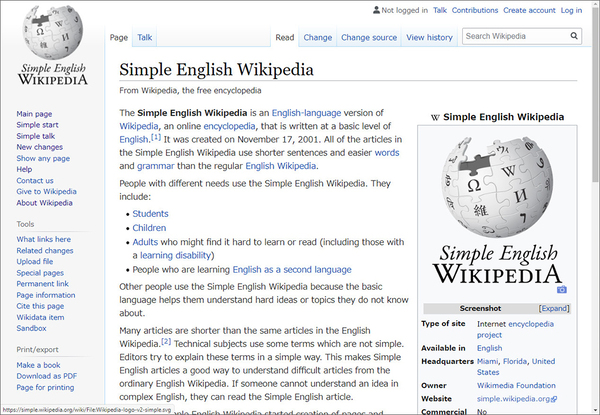Click the camera icon below infobox logo
This screenshot has height=415, width=600.
pos(561,290)
